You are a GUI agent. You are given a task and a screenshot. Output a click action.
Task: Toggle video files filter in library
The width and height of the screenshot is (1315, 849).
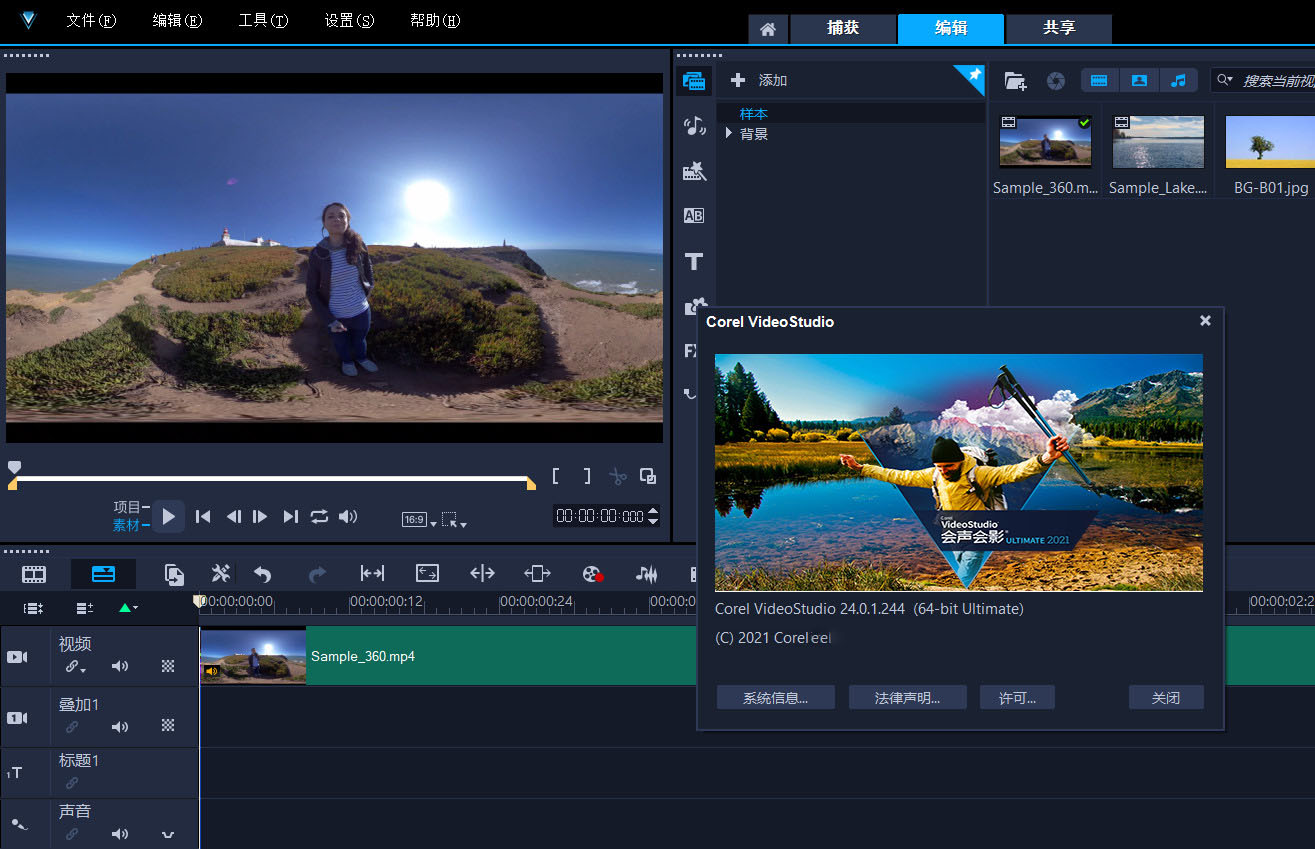(1099, 81)
